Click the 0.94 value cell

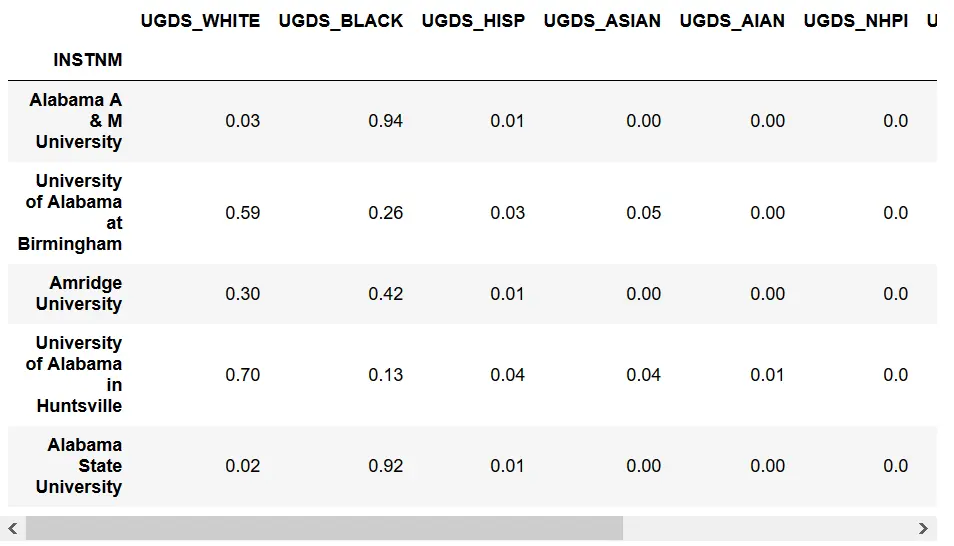pyautogui.click(x=385, y=121)
